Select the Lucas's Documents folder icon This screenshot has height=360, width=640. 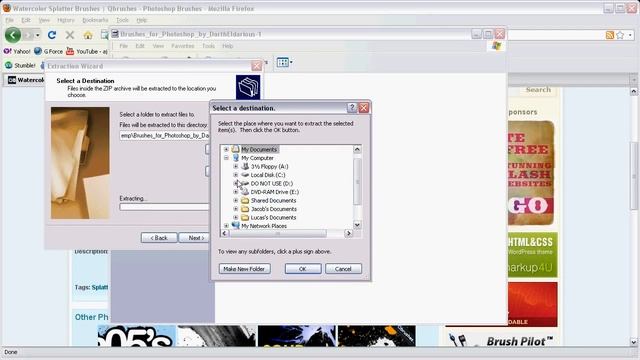245,218
